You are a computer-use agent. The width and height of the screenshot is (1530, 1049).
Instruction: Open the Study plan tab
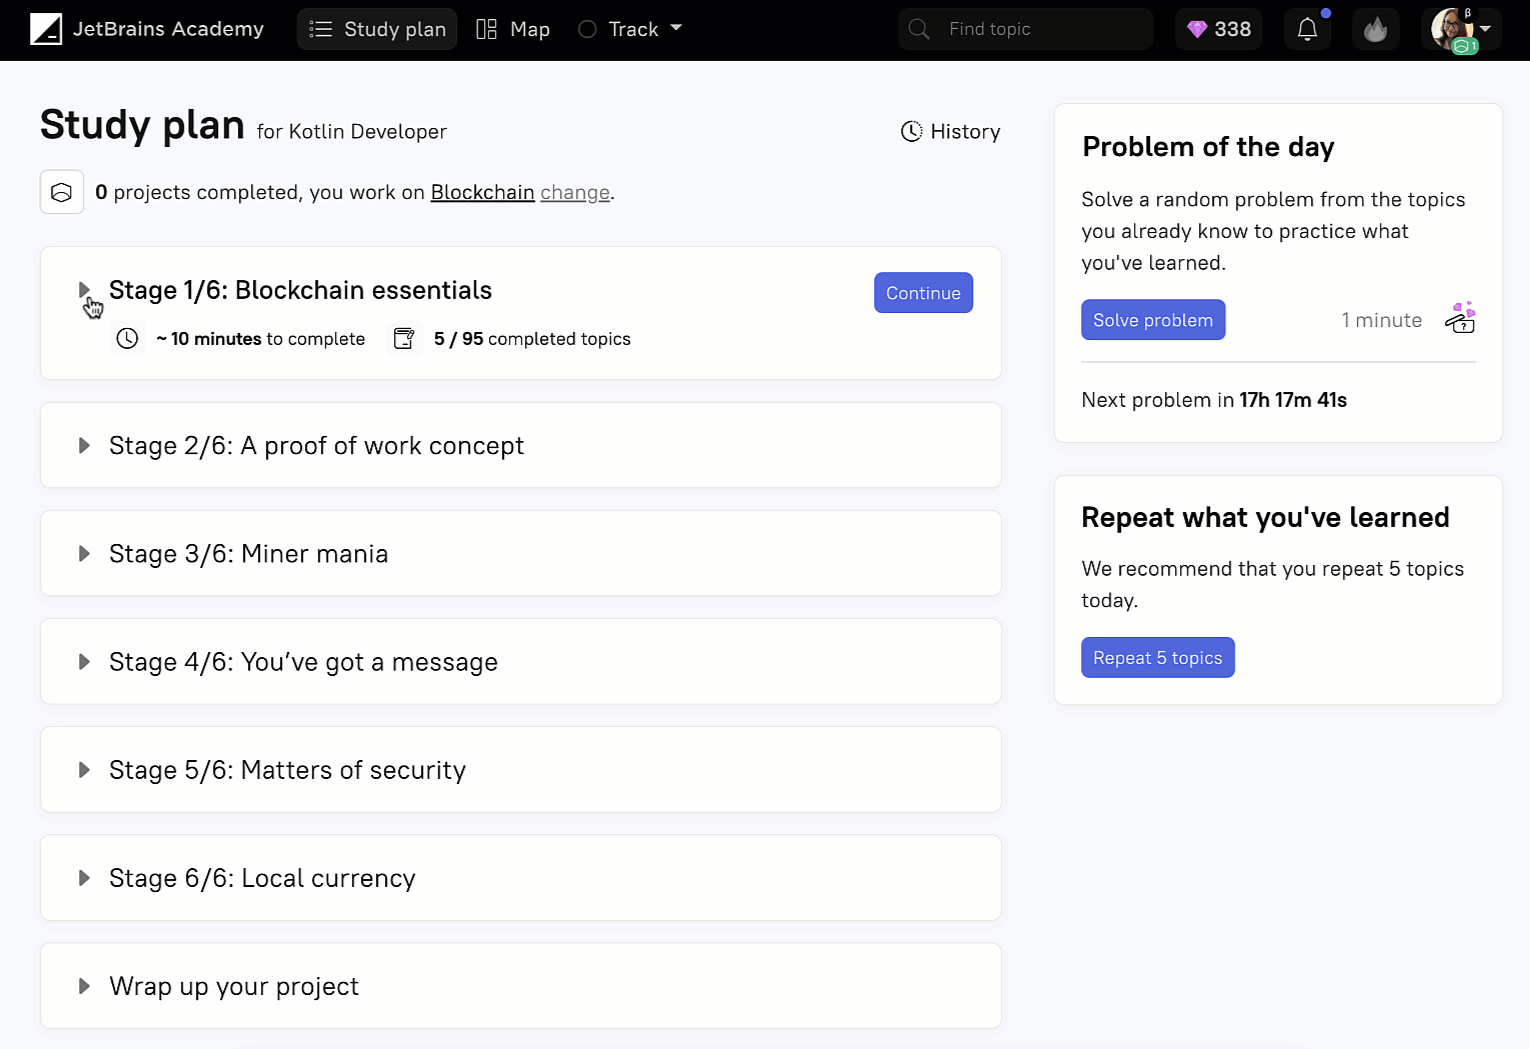coord(377,29)
